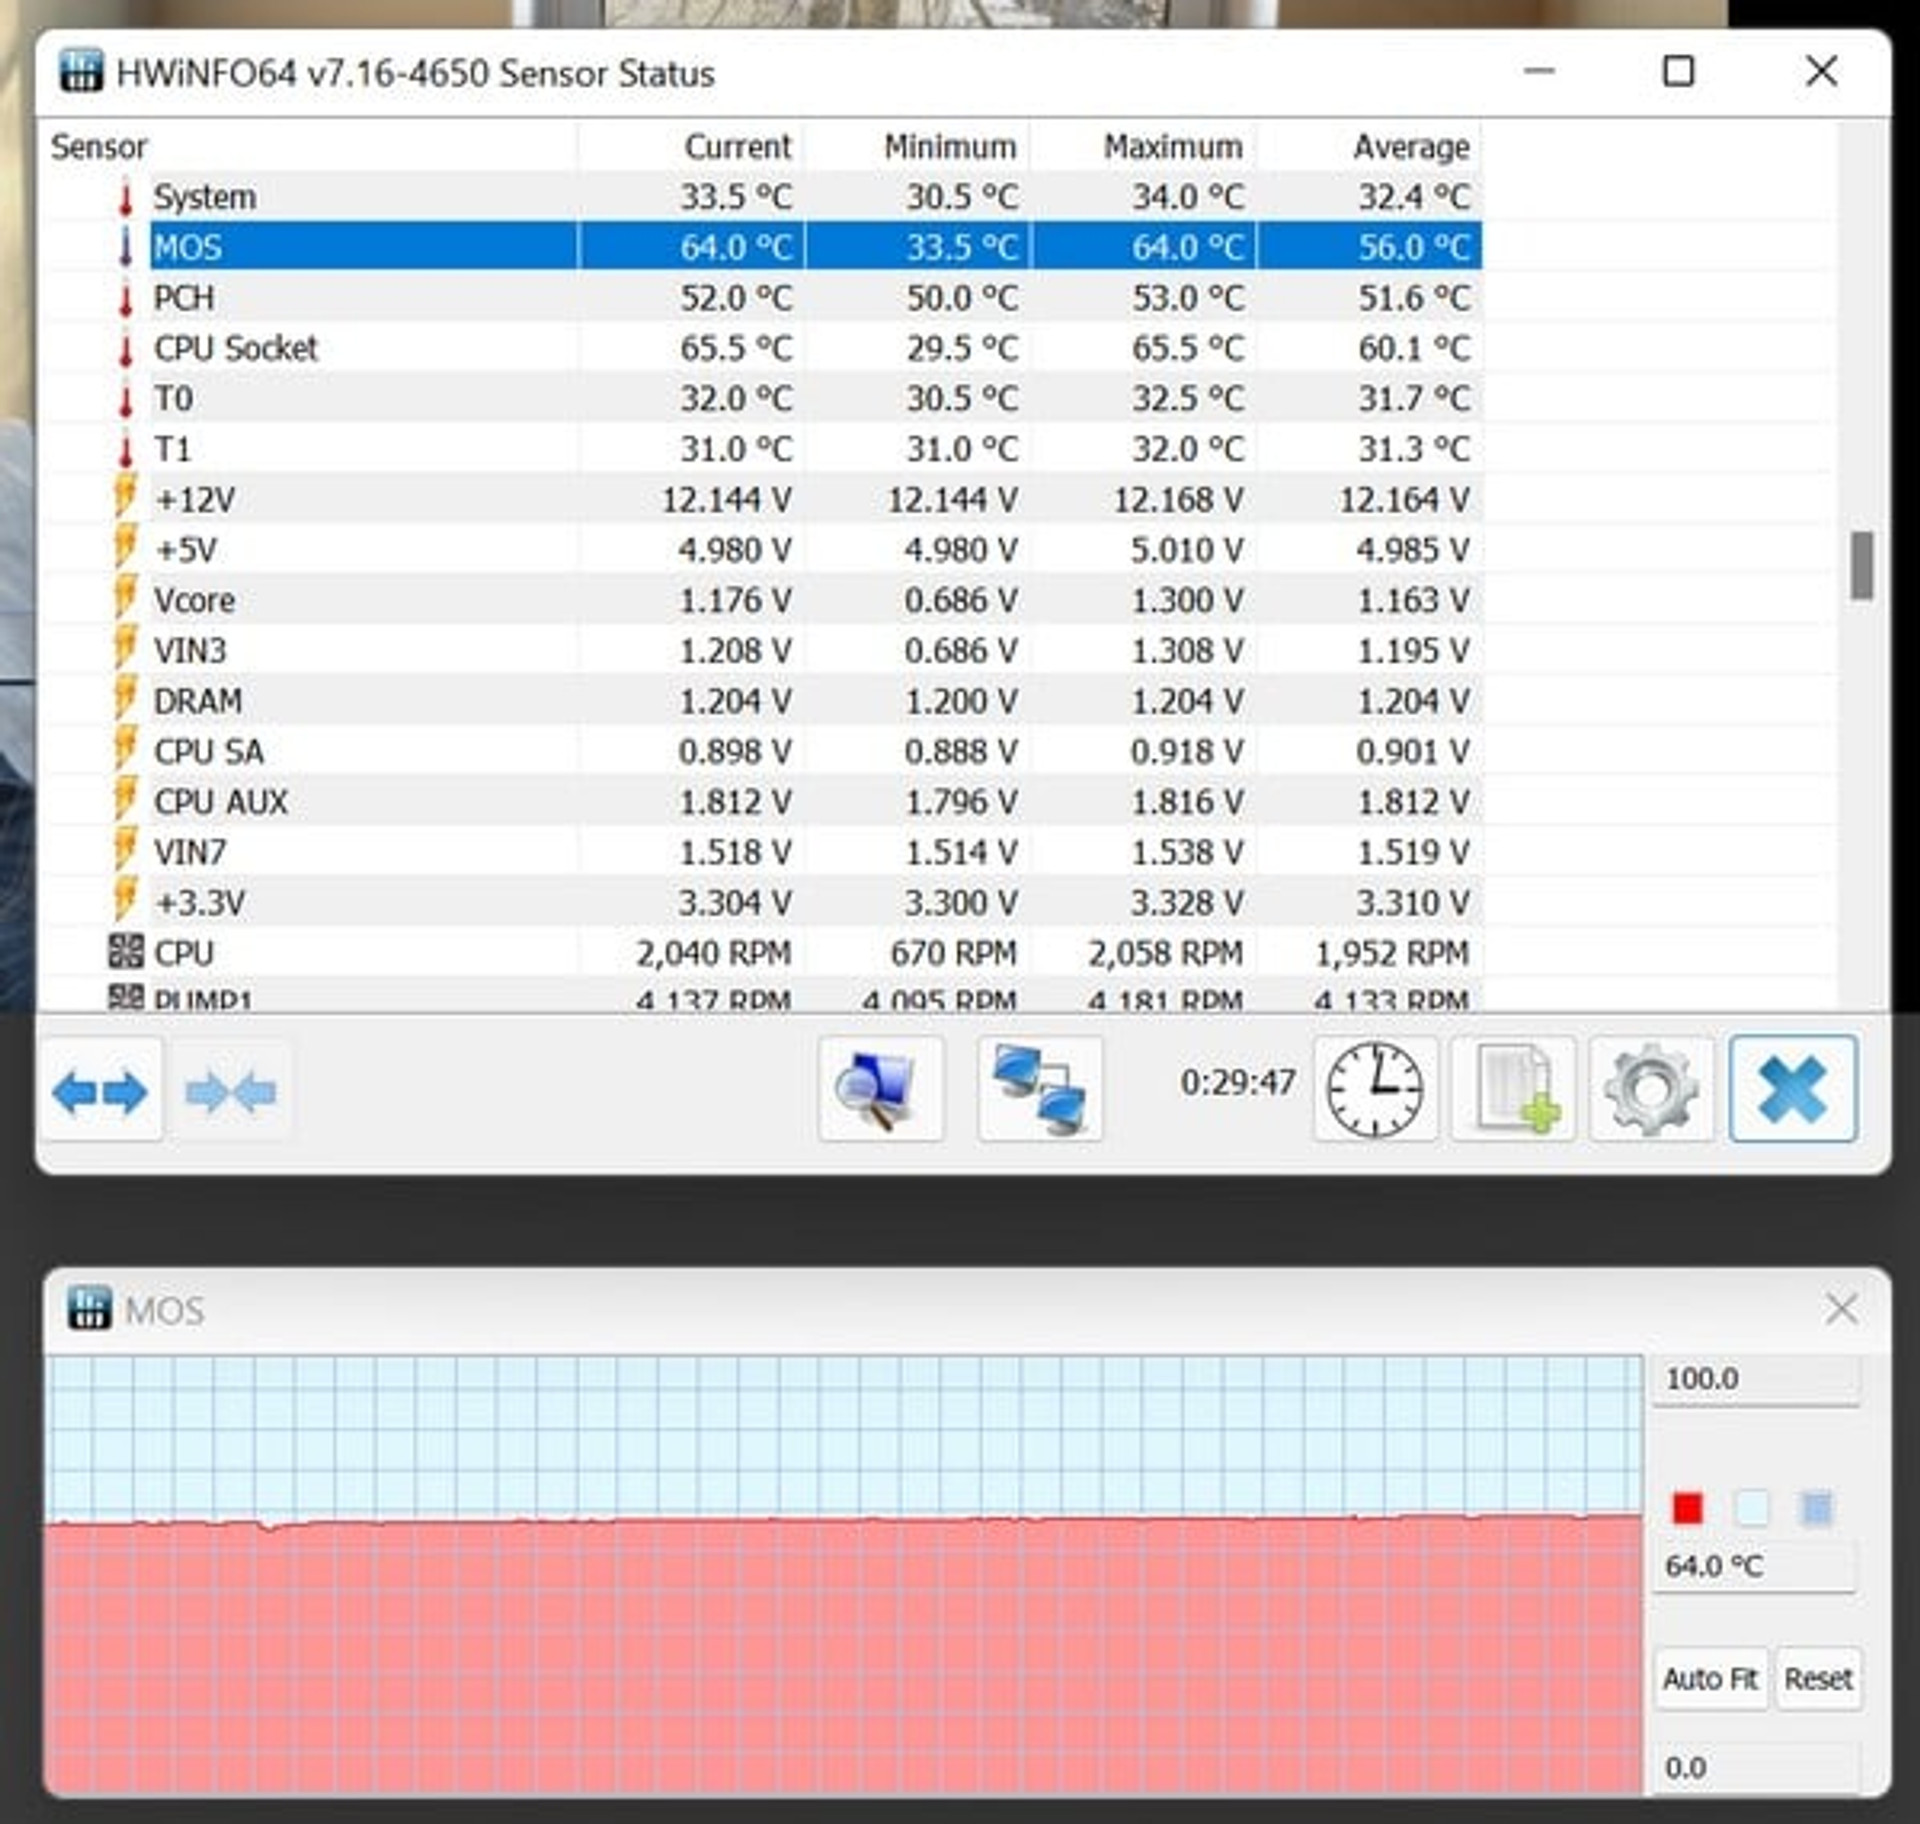Click the thermometer icon beside T1

coord(126,450)
